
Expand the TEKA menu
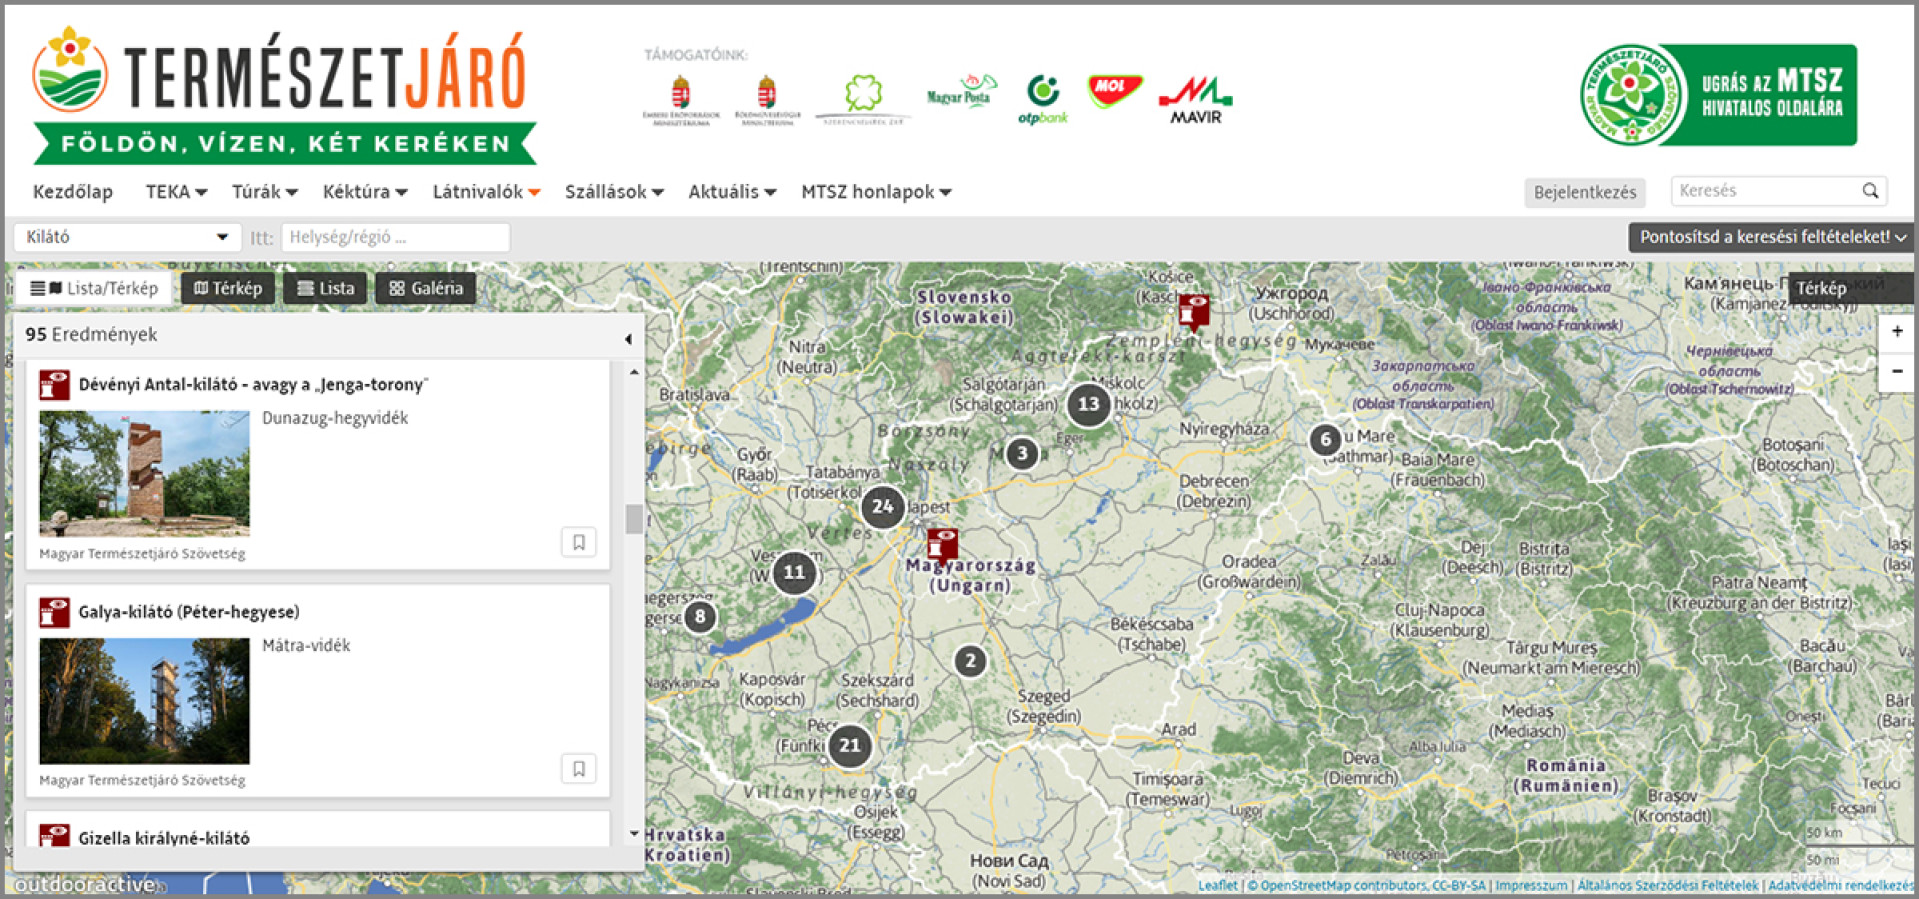pos(176,191)
